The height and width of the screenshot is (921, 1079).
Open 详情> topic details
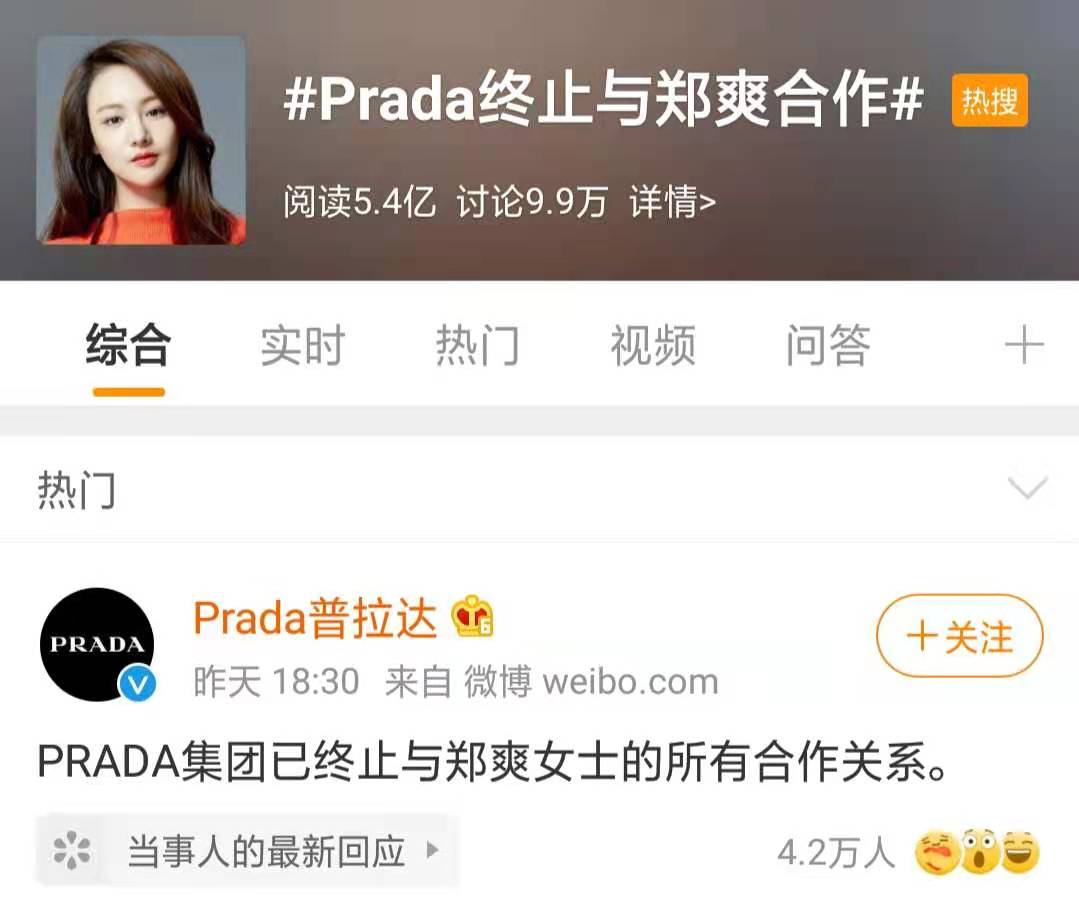click(672, 202)
